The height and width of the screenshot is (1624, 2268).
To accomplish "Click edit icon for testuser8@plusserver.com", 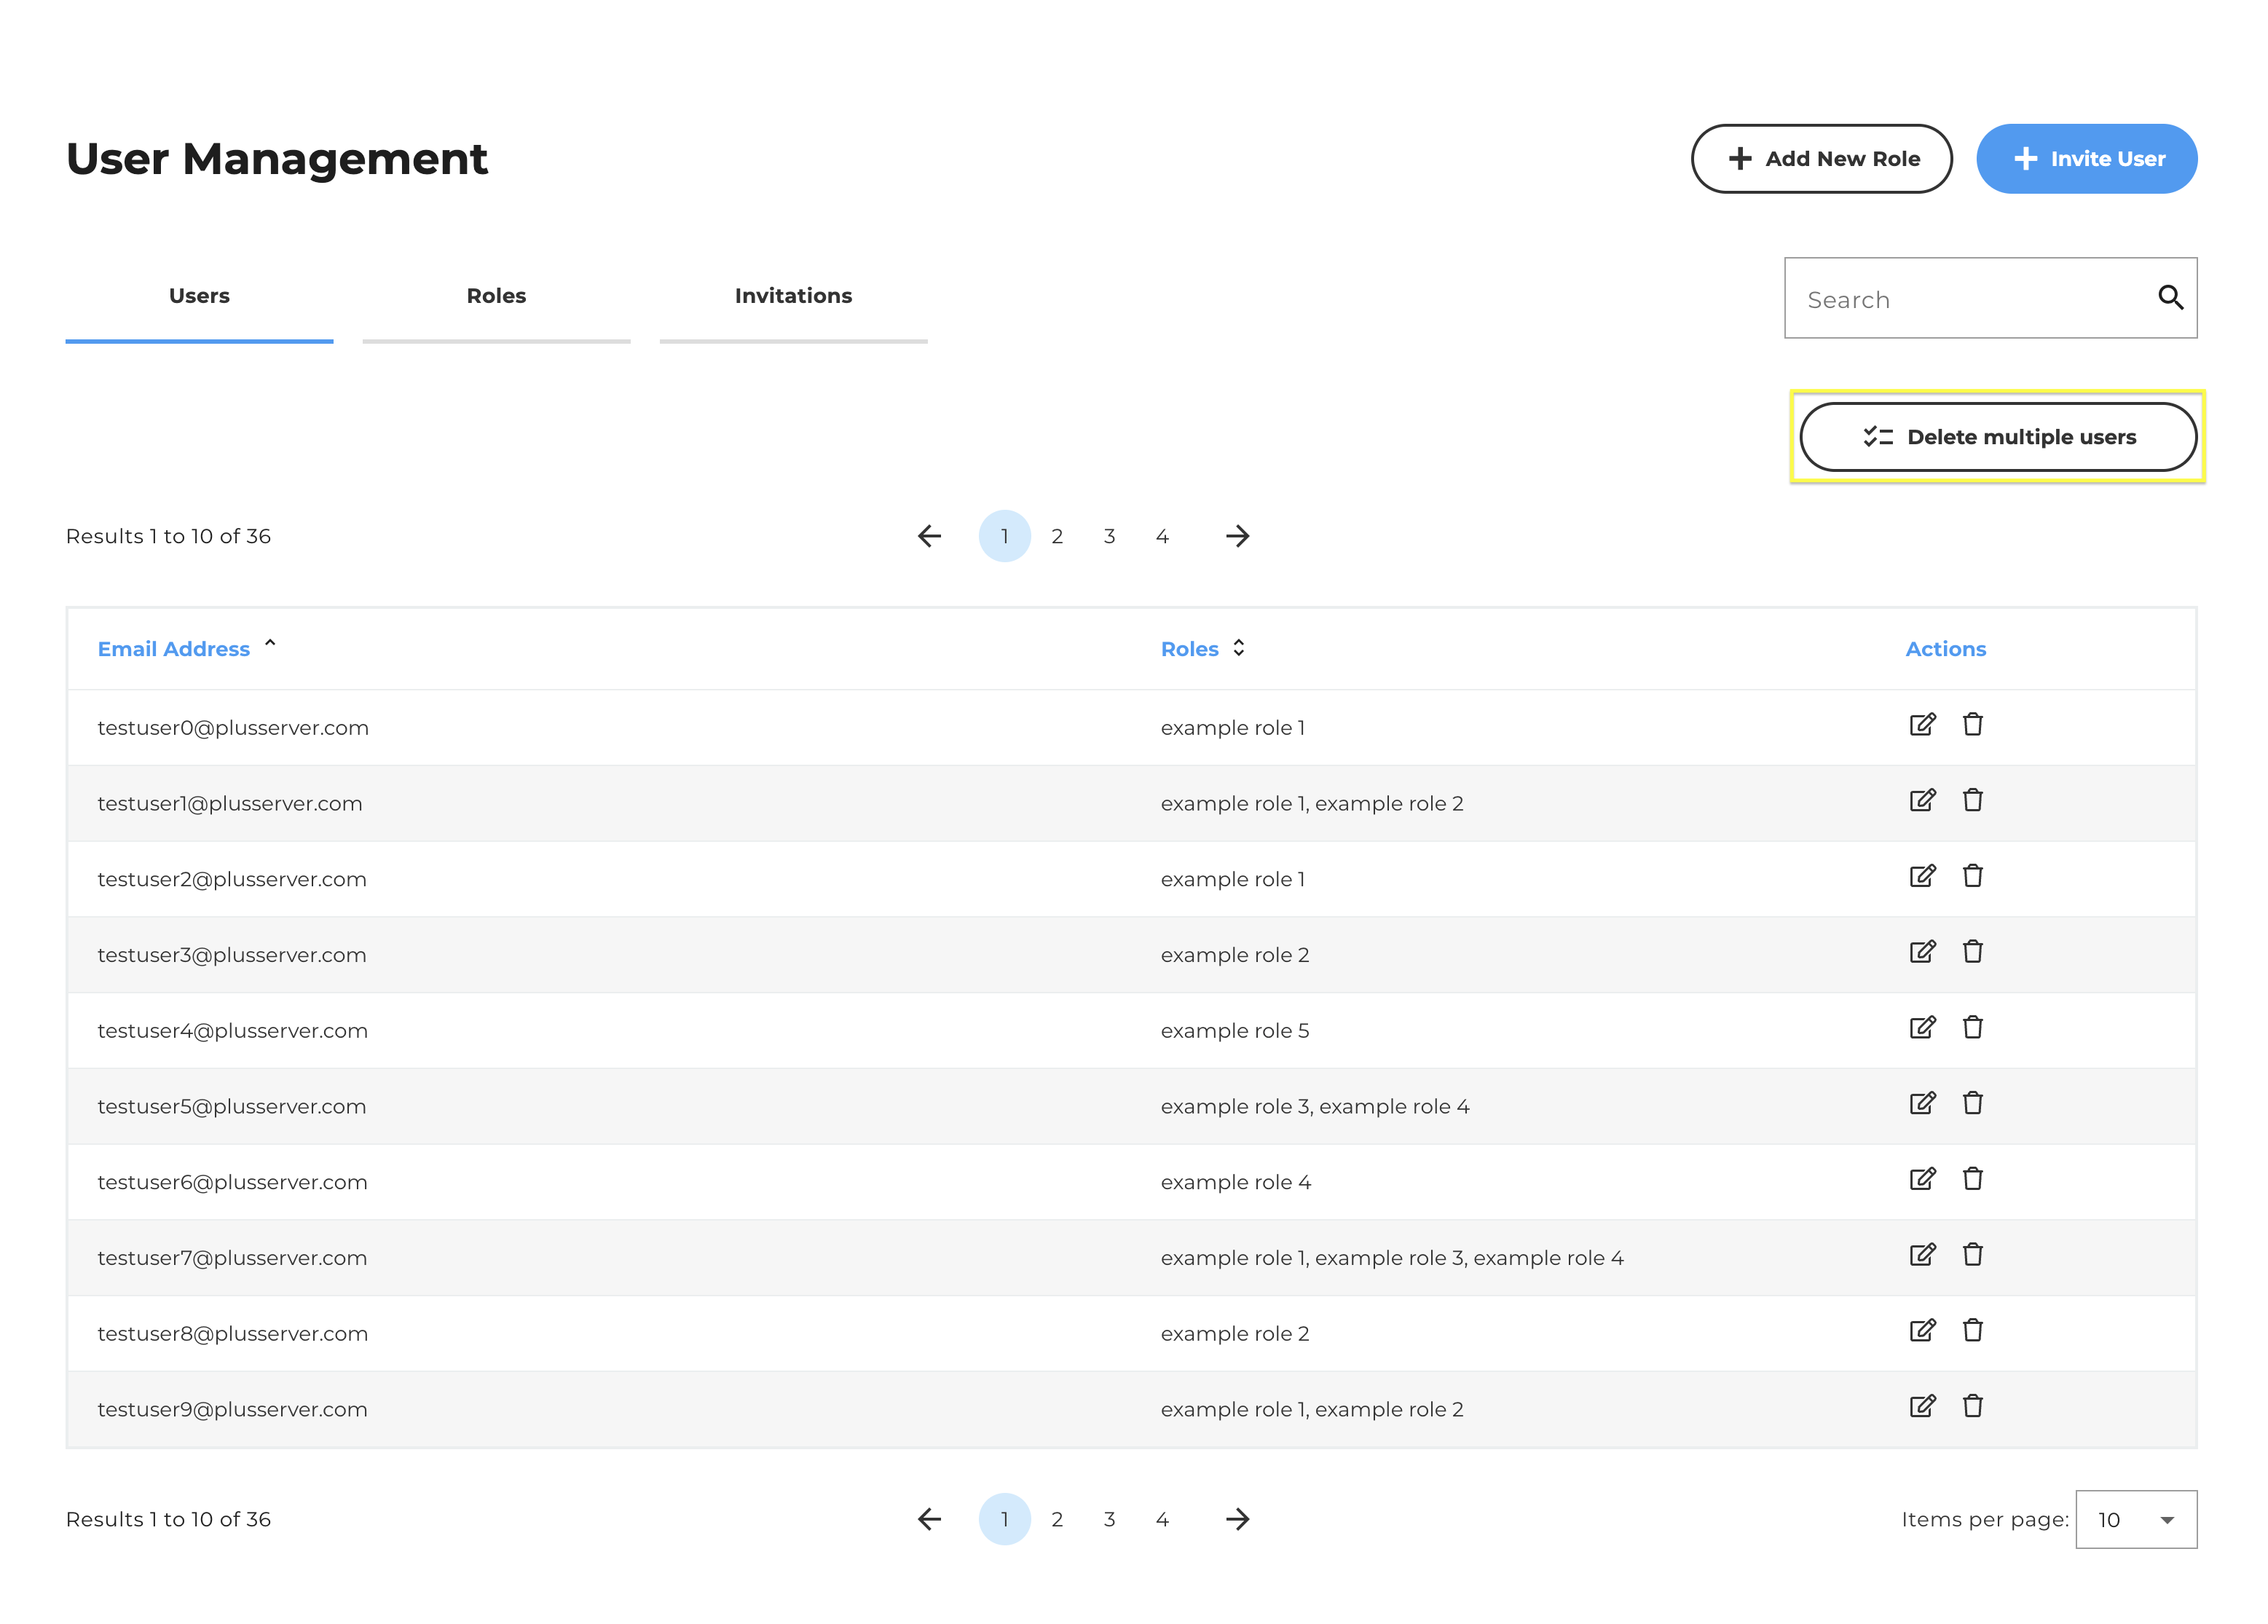I will [x=1922, y=1331].
